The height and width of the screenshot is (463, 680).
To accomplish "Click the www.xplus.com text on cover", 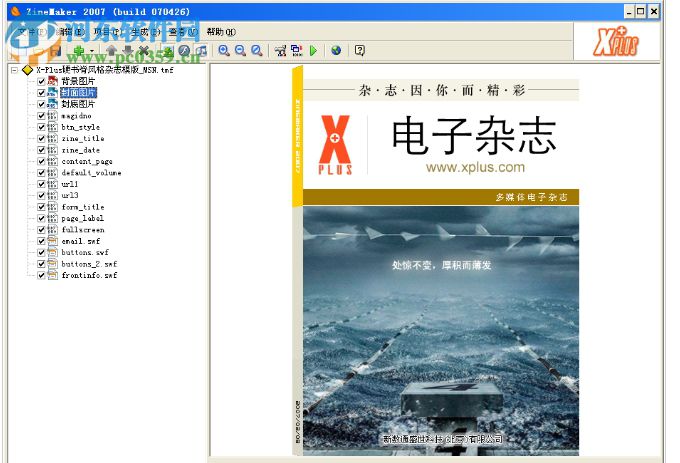I will [475, 167].
